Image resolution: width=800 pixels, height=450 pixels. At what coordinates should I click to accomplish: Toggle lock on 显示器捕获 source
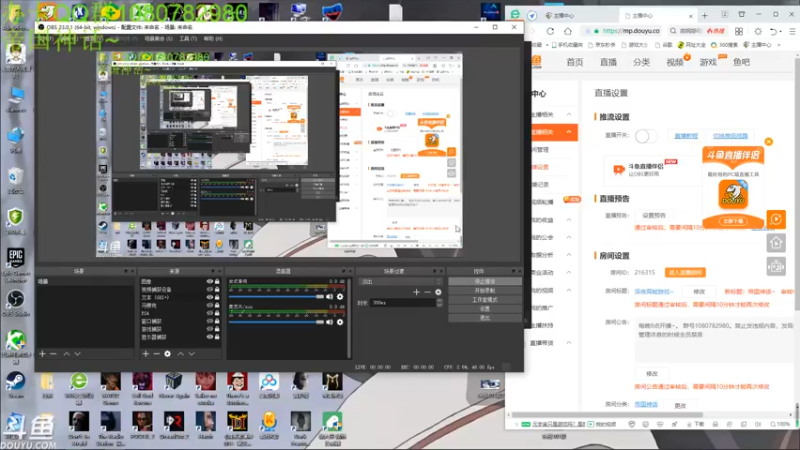217,337
